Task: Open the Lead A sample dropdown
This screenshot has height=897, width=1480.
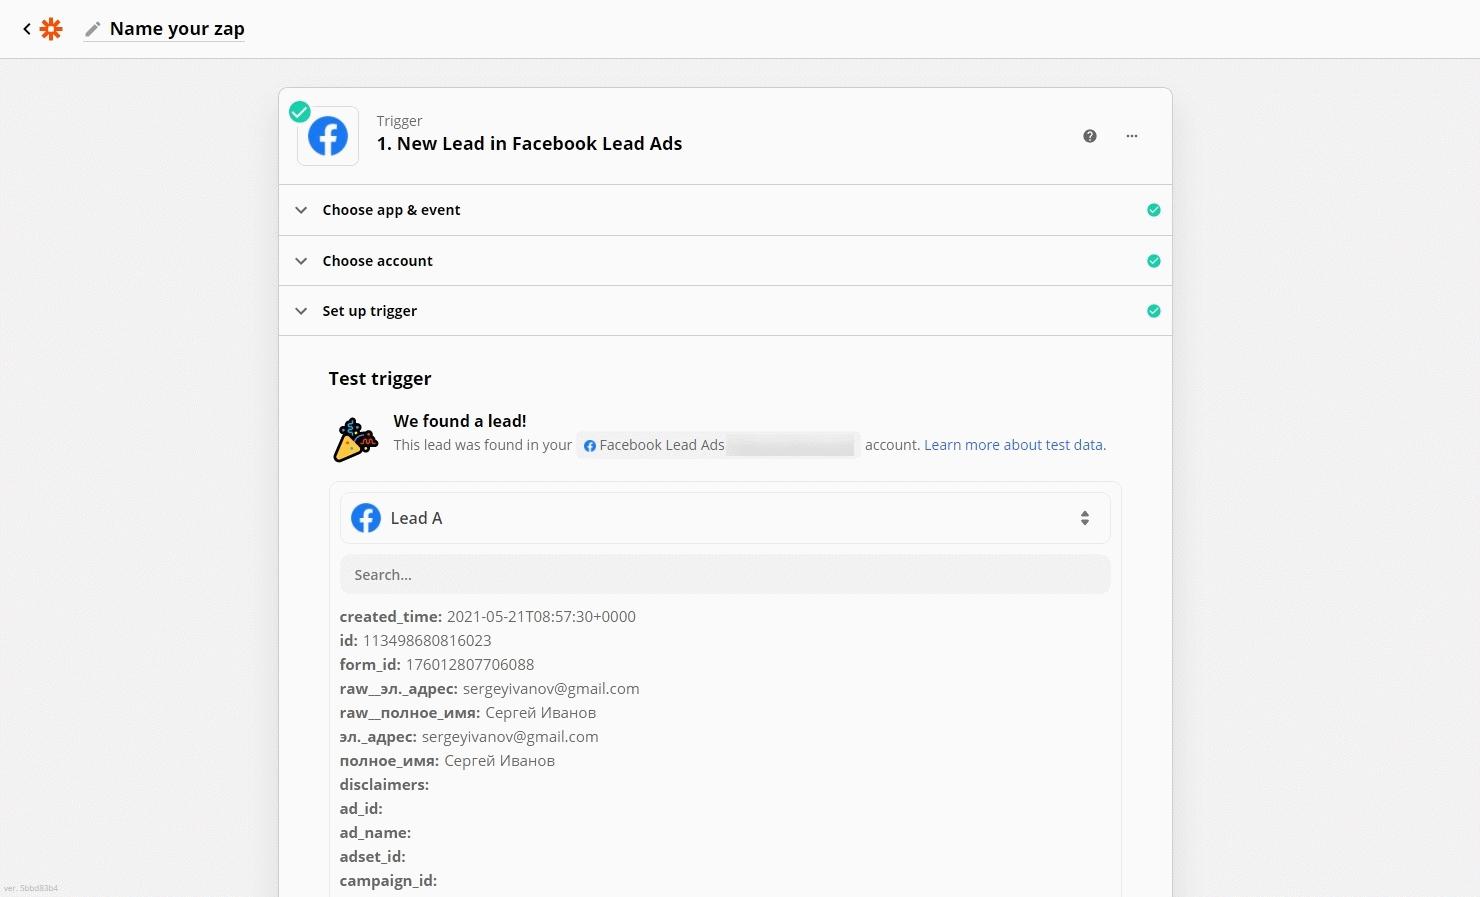Action: point(725,518)
